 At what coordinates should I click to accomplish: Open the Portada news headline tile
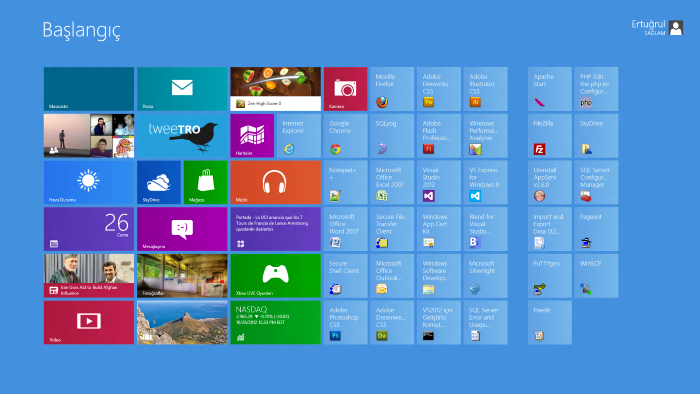click(275, 229)
